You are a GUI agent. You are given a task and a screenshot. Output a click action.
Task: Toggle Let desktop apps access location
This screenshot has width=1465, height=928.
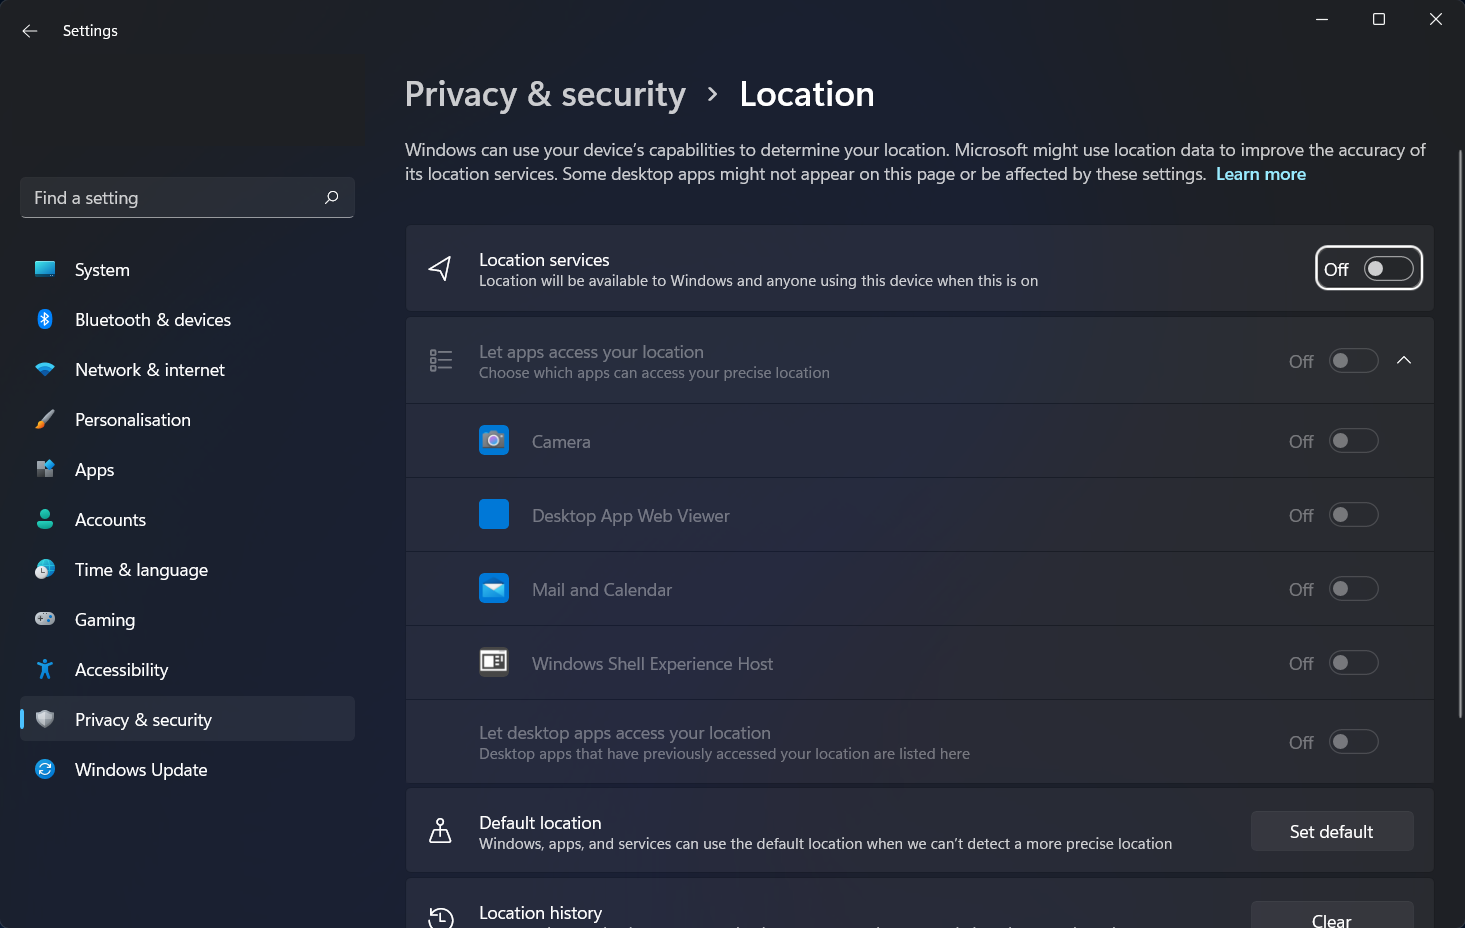(1353, 742)
